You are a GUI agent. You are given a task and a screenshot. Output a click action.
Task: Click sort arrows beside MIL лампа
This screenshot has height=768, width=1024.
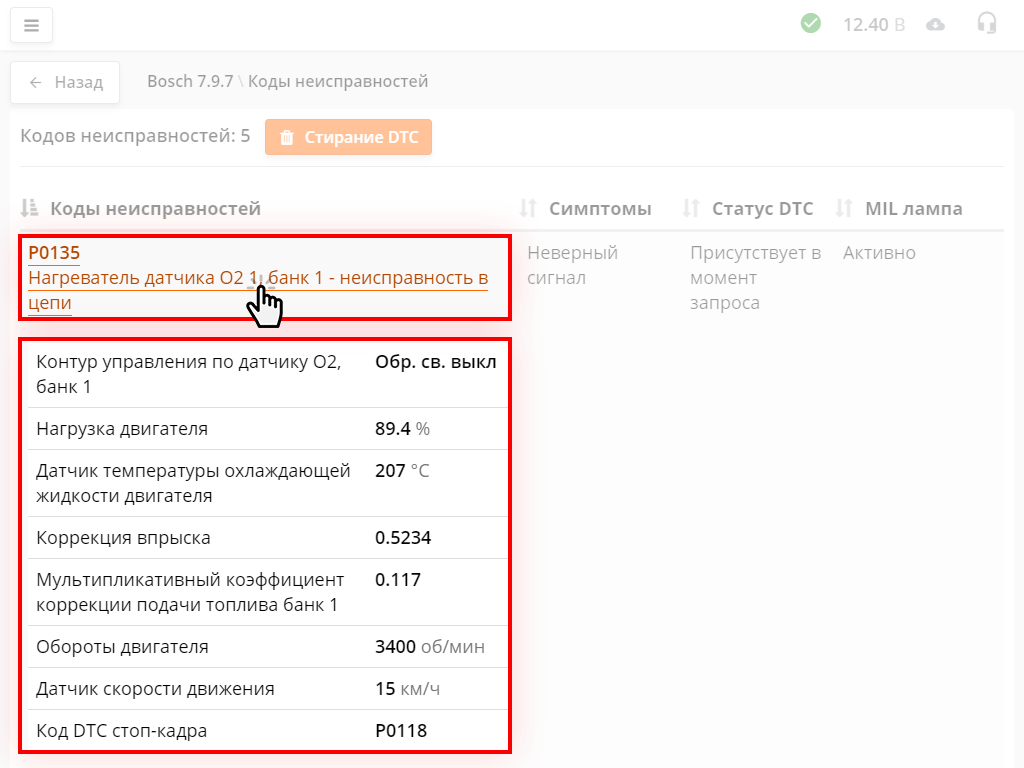coord(845,208)
